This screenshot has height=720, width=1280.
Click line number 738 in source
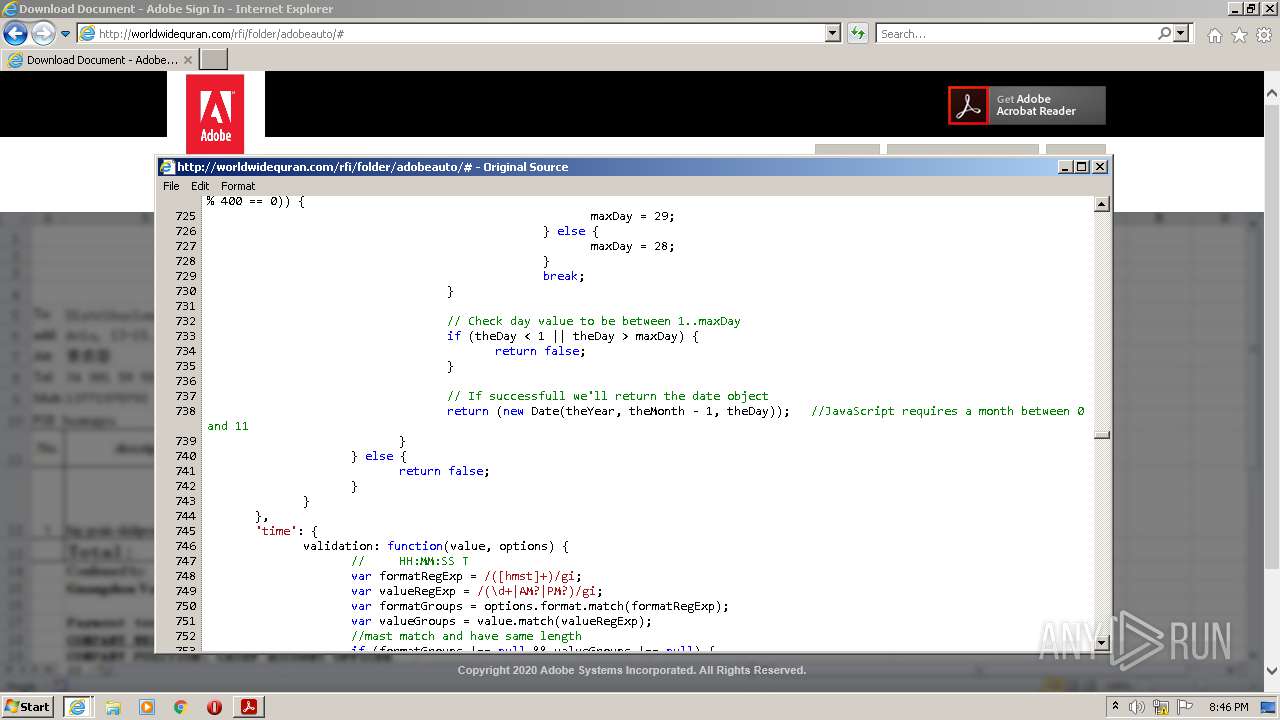pyautogui.click(x=185, y=411)
